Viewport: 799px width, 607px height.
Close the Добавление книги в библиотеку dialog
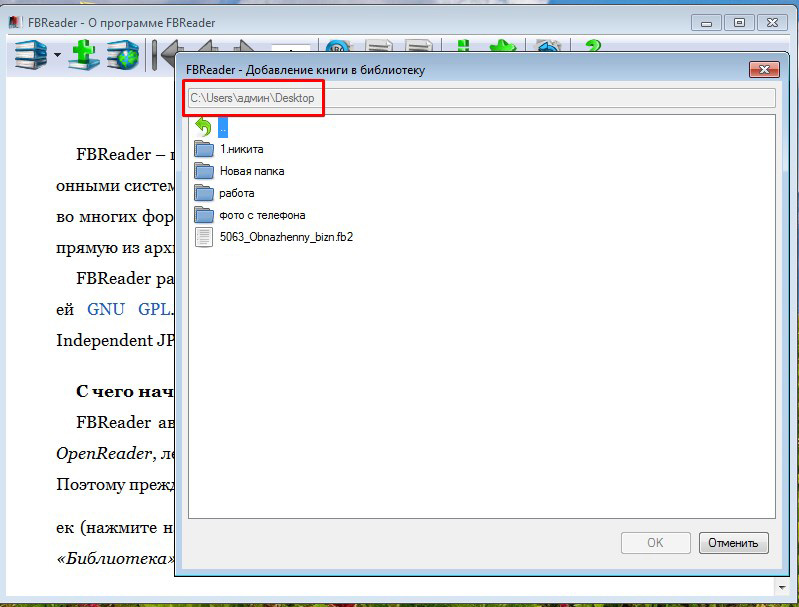pos(764,69)
